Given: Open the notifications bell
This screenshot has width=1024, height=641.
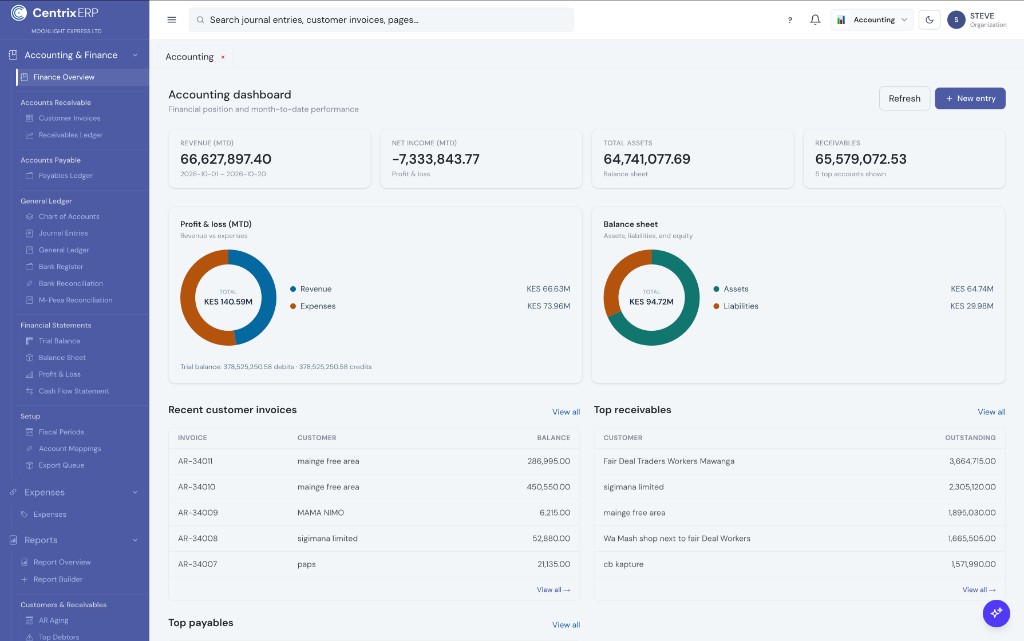Looking at the screenshot, I should pyautogui.click(x=815, y=20).
